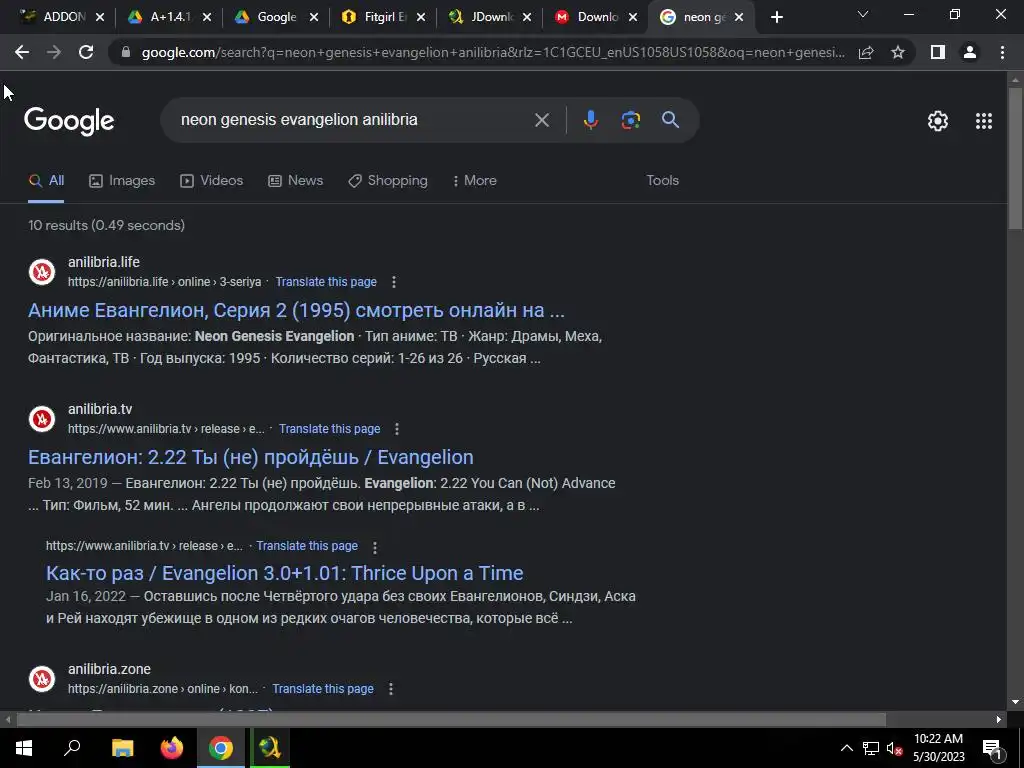1024x768 pixels.
Task: Launch Firefox from the taskbar
Action: click(x=172, y=748)
